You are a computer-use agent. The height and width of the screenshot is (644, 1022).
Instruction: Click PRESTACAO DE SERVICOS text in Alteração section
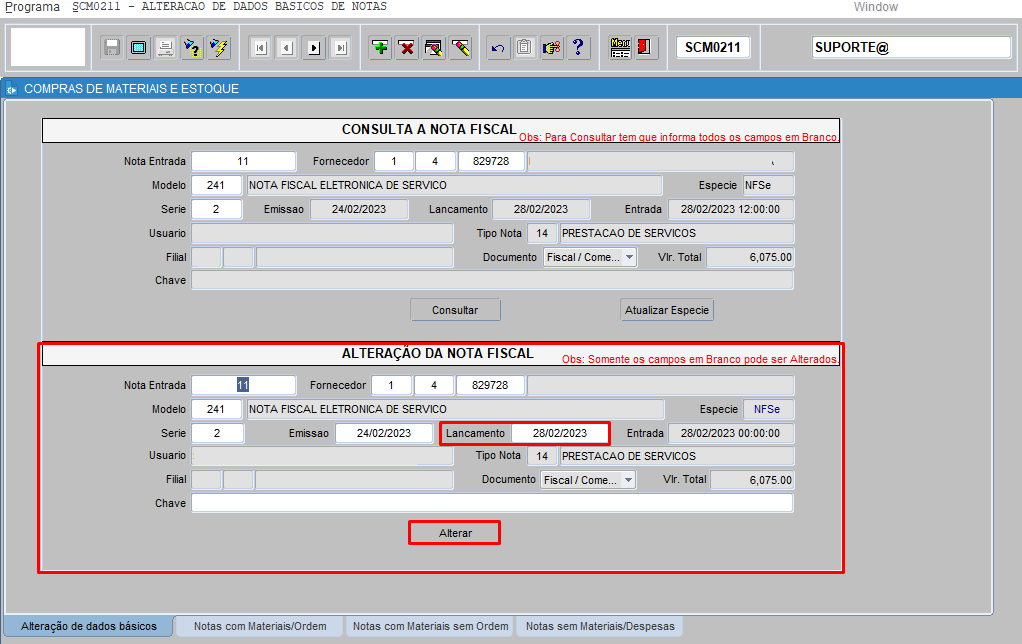click(x=629, y=456)
